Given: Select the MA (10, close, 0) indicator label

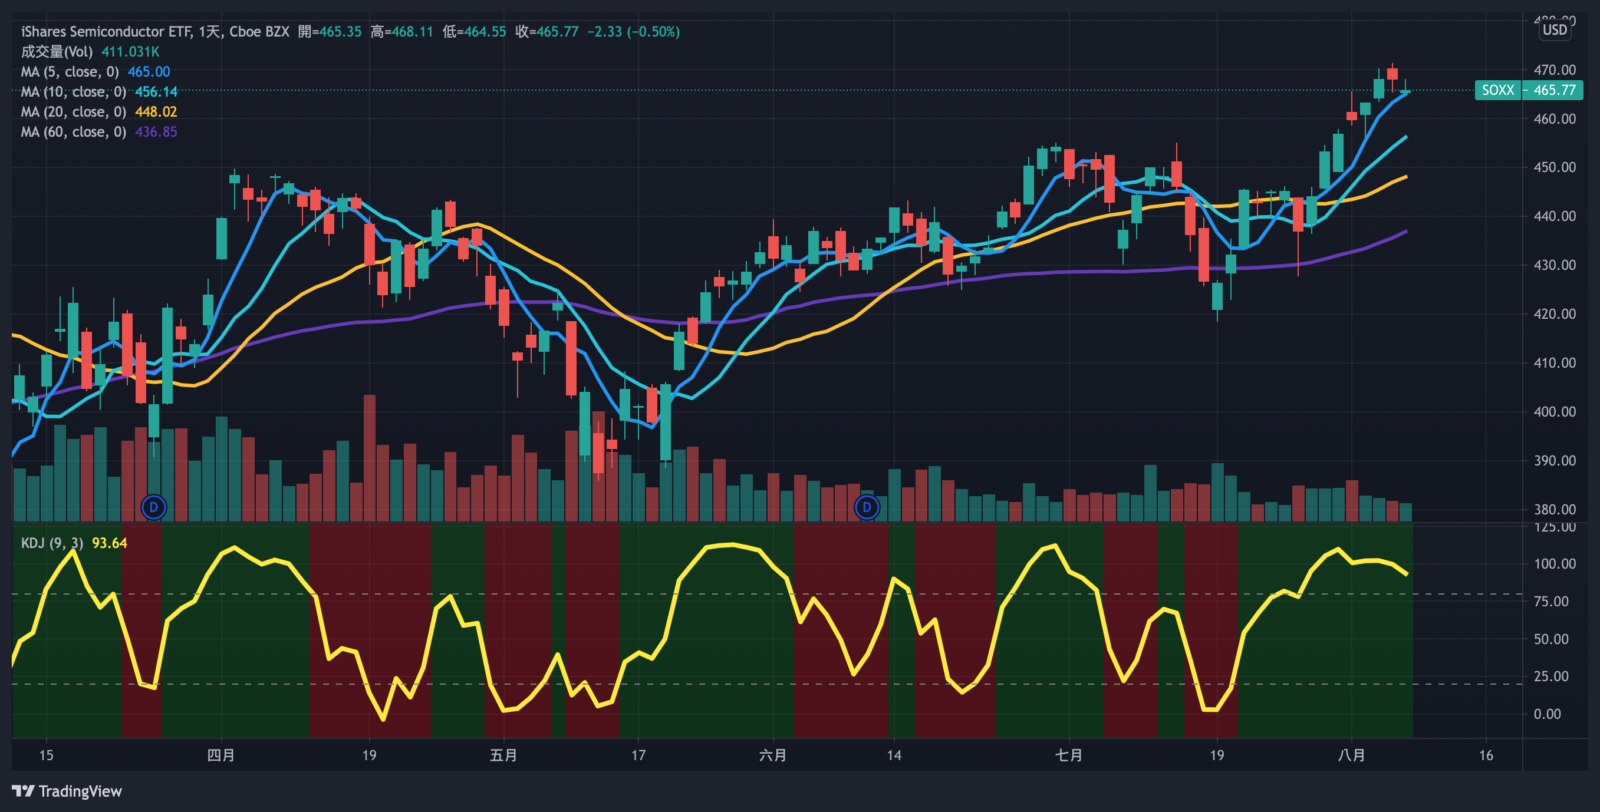Looking at the screenshot, I should [x=74, y=92].
